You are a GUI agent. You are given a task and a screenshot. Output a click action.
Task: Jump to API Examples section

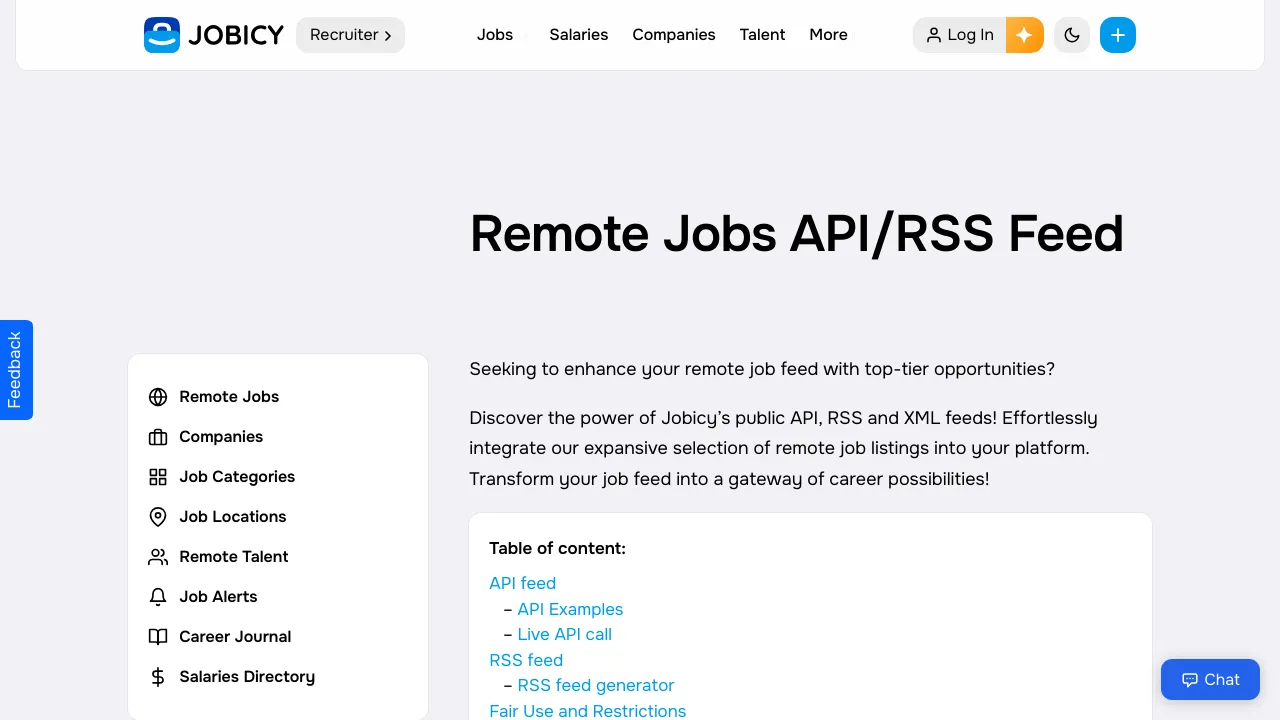pos(570,609)
